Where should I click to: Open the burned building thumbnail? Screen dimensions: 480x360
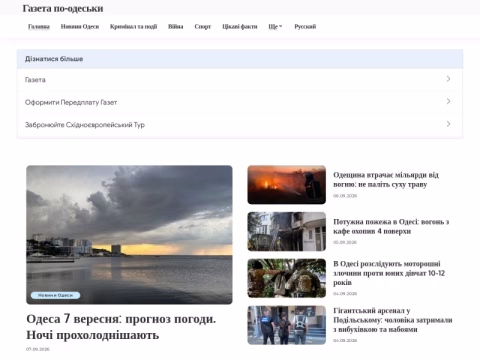click(287, 231)
